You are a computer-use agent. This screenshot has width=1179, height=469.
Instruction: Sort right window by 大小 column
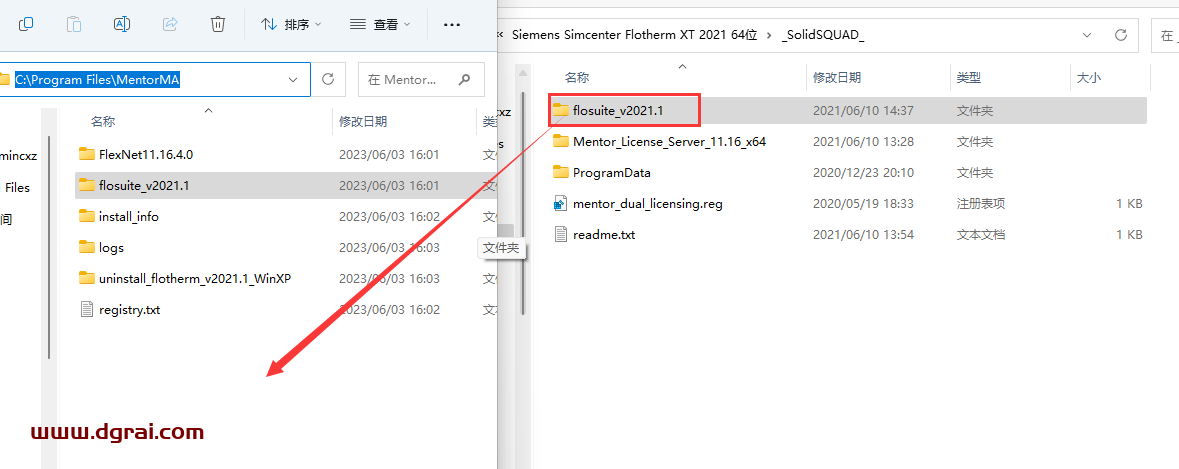coord(1089,77)
